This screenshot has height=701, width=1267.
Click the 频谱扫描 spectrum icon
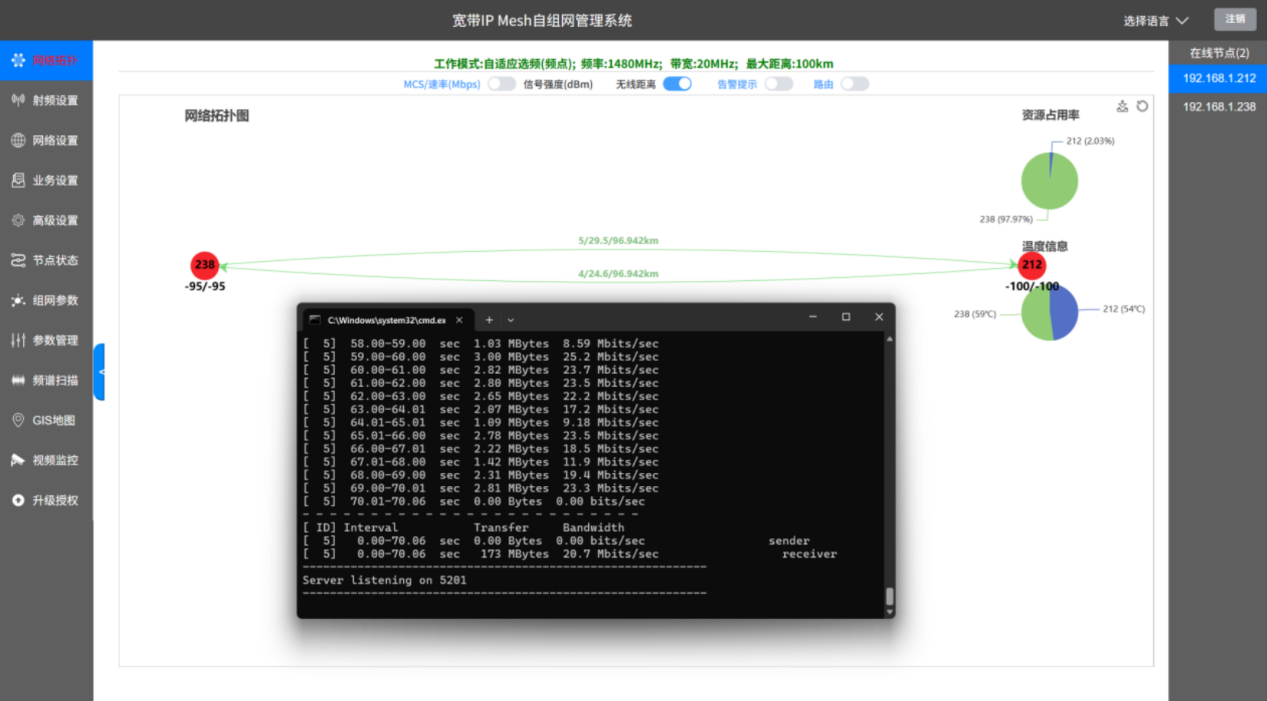coord(18,380)
